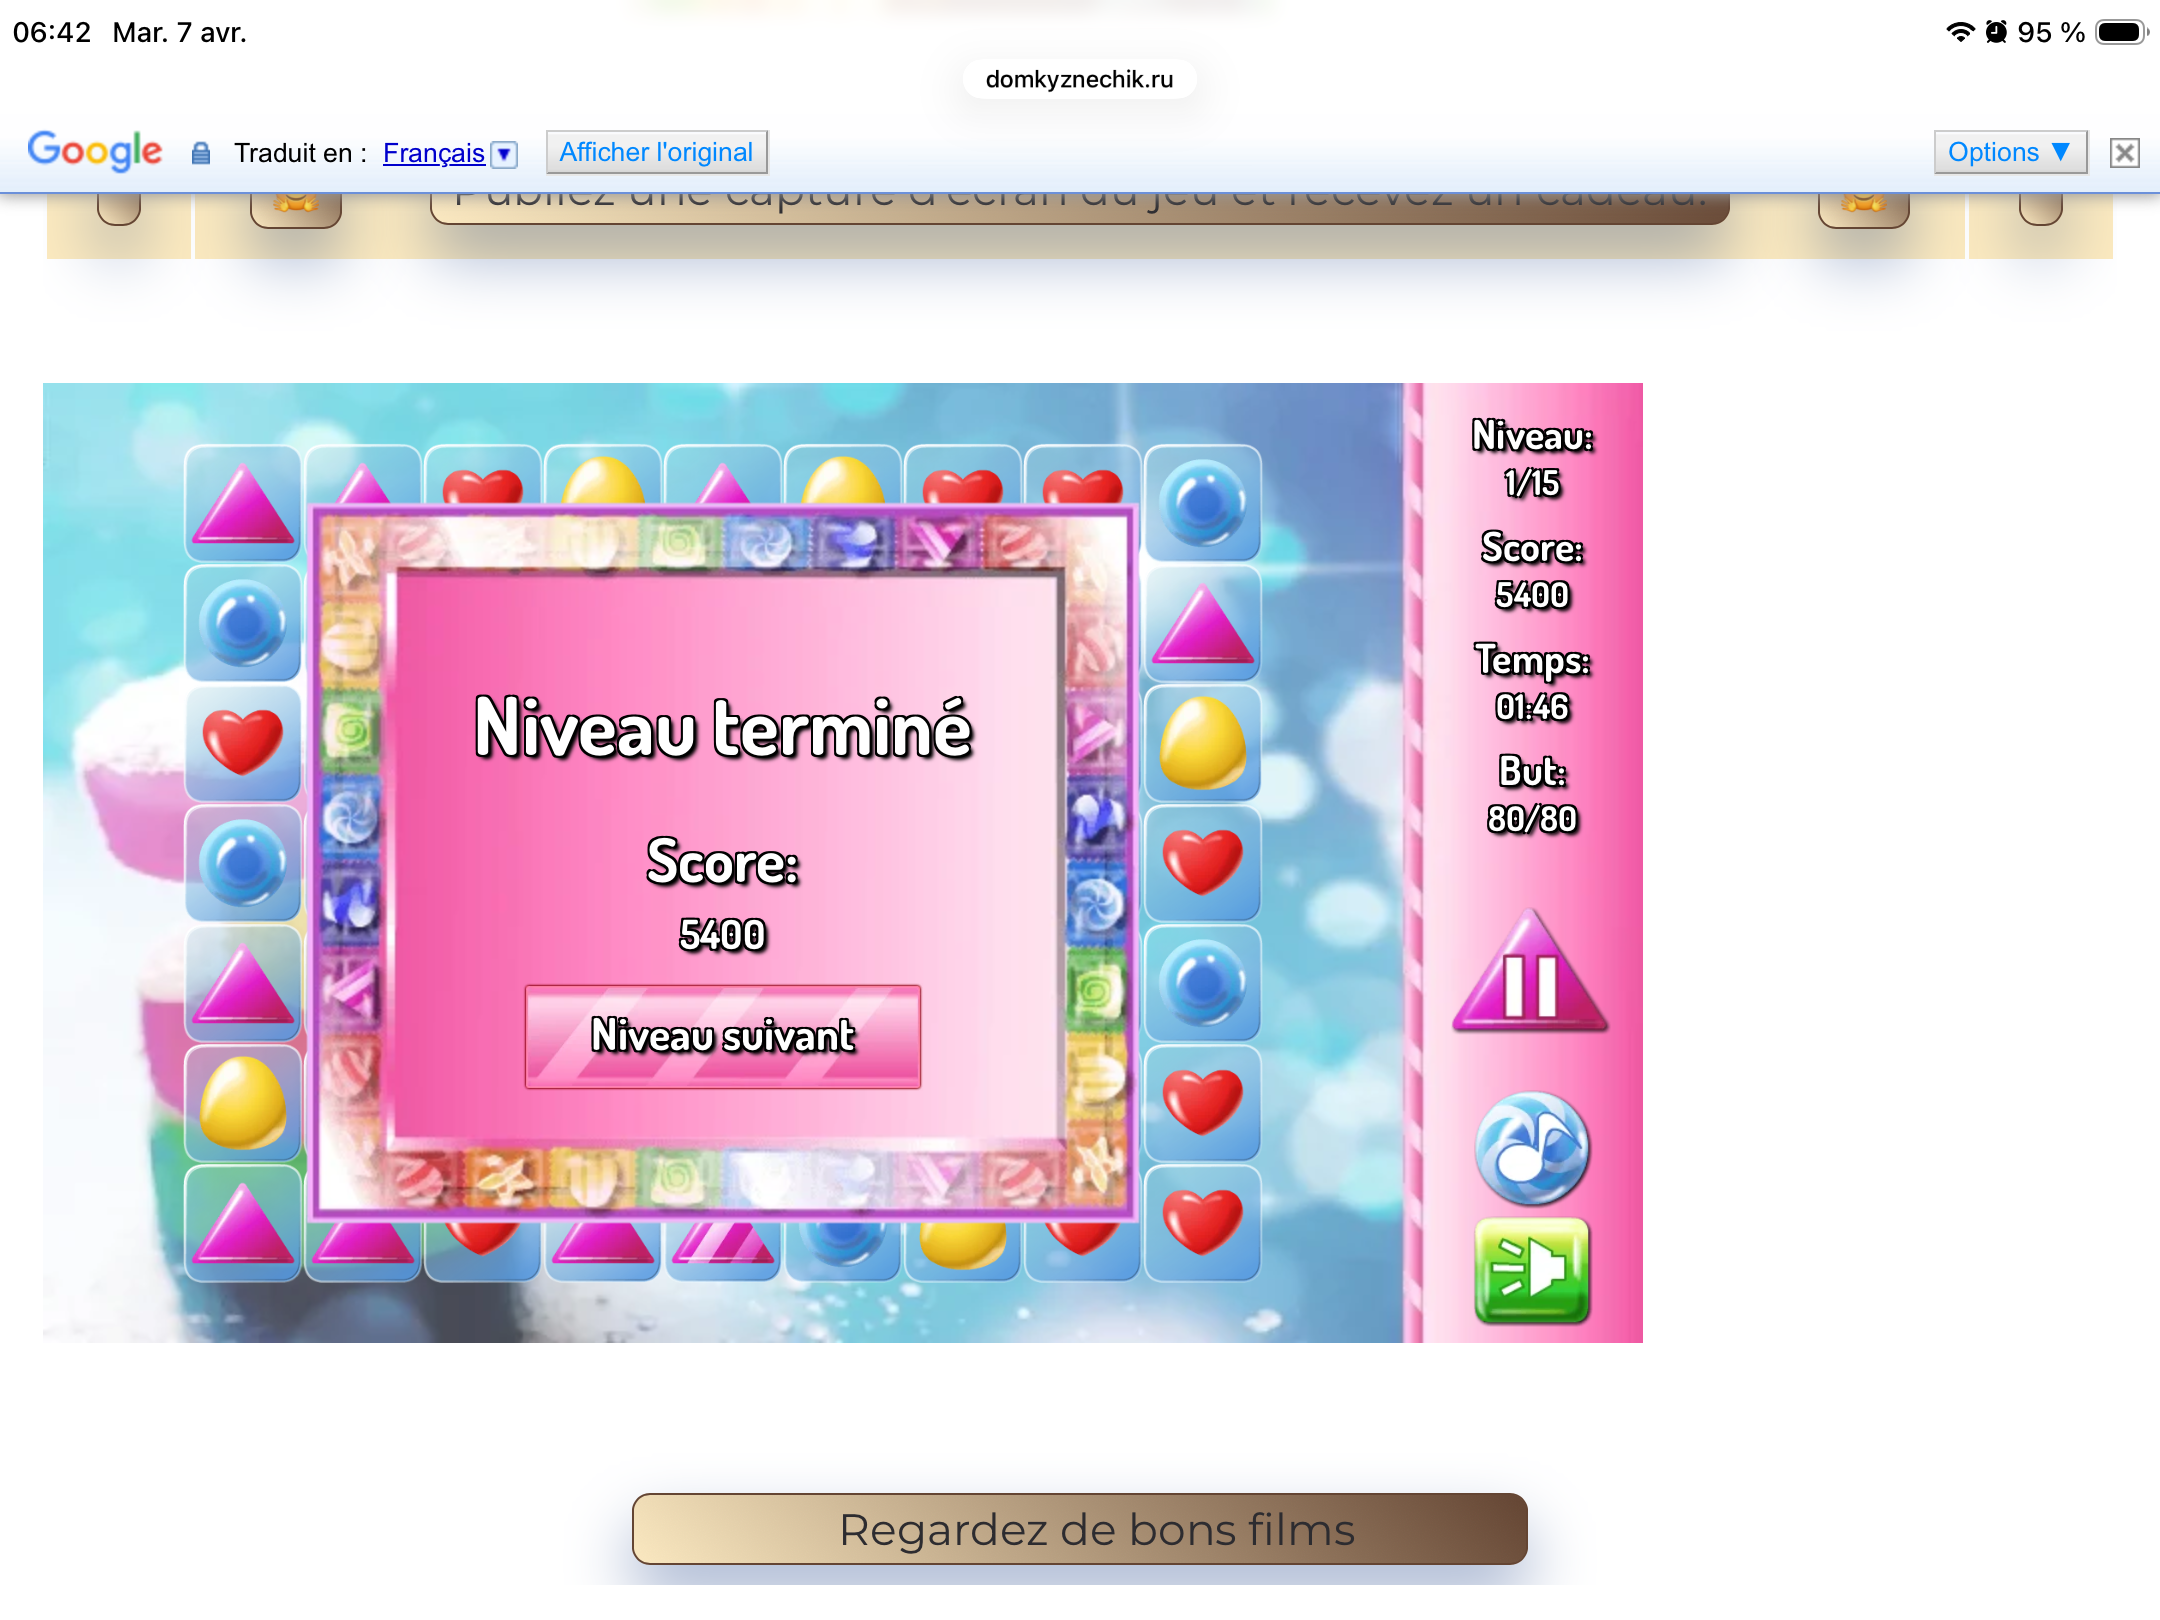Click the pink triangle pause button
Viewport: 2160px width, 1620px height.
(x=1530, y=978)
